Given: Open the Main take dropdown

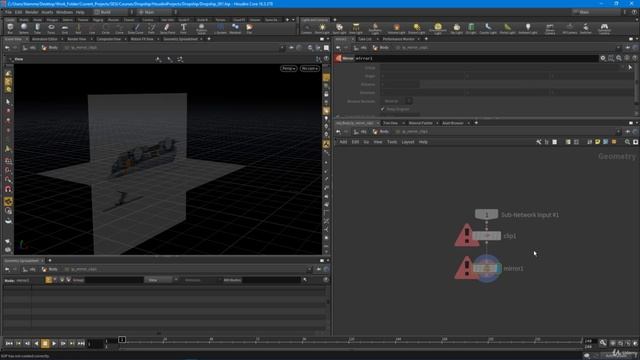Looking at the screenshot, I should click(x=157, y=12).
